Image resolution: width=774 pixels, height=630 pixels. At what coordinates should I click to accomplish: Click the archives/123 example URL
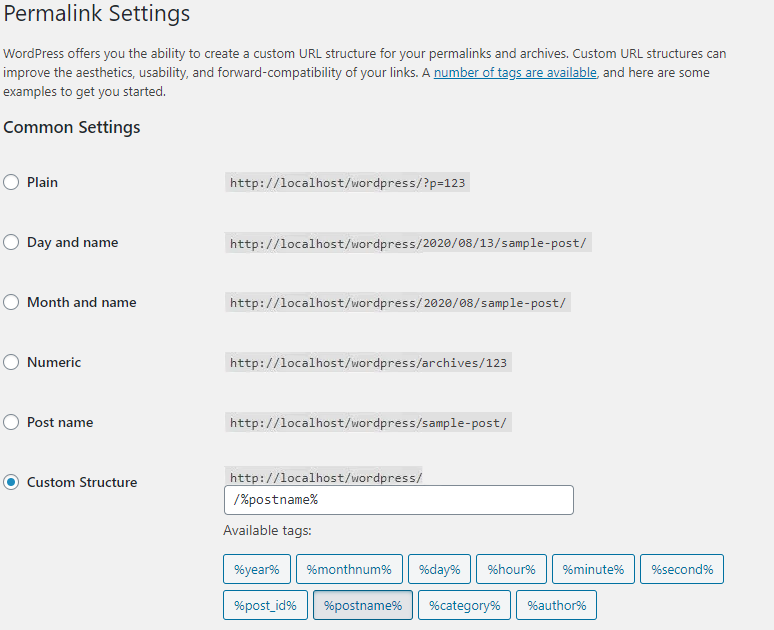pyautogui.click(x=368, y=363)
